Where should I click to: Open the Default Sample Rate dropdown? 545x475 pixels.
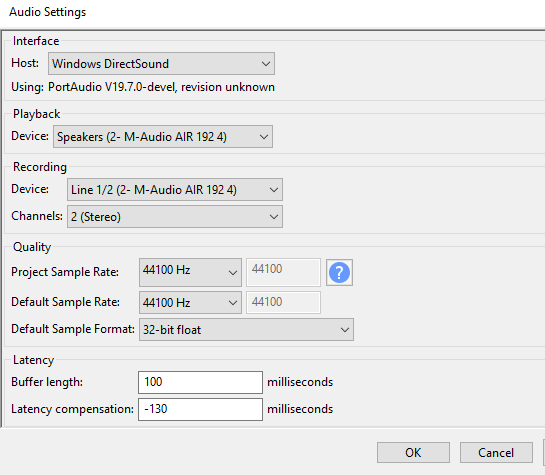(x=190, y=303)
